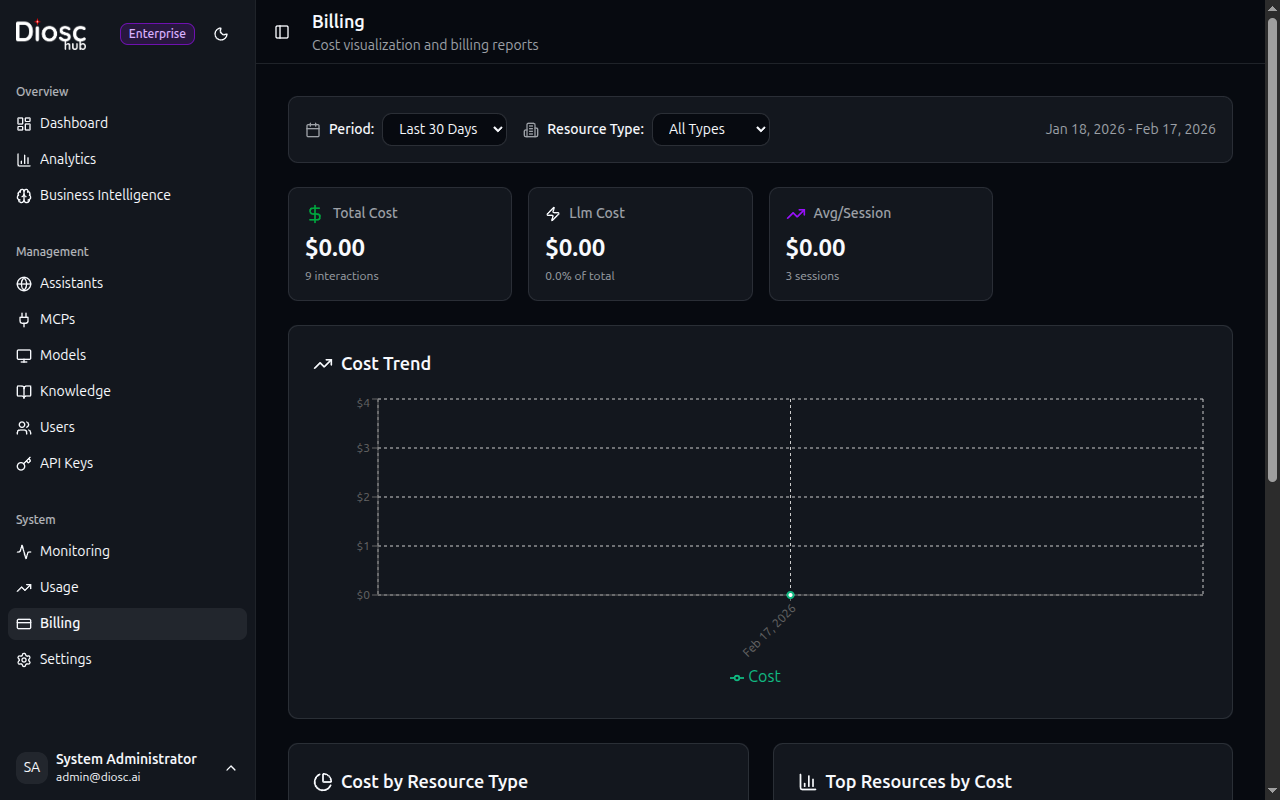The width and height of the screenshot is (1280, 800).
Task: Select the Models monitor icon
Action: click(x=23, y=355)
